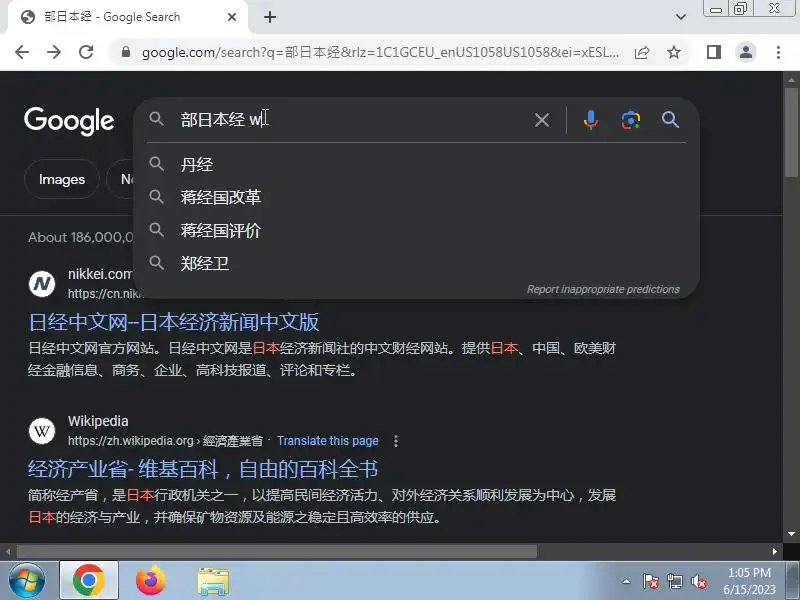
Task: Click the horizontal scrollbar thumb
Action: tap(277, 552)
